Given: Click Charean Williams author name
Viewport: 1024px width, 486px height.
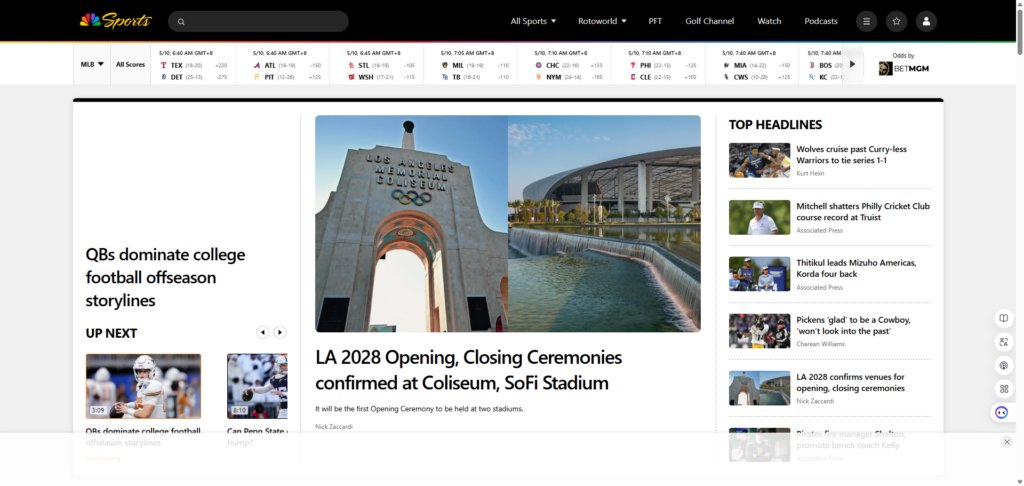Looking at the screenshot, I should tap(820, 344).
